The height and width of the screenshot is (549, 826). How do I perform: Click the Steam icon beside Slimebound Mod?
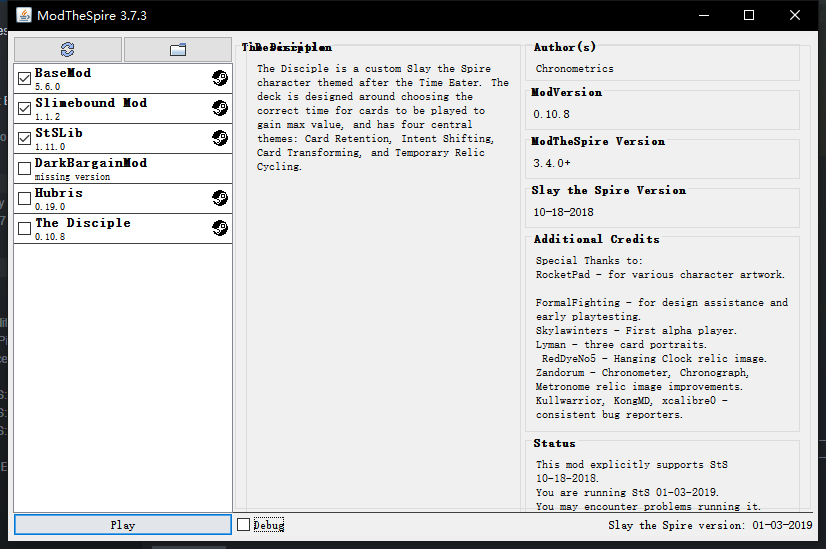(x=220, y=108)
